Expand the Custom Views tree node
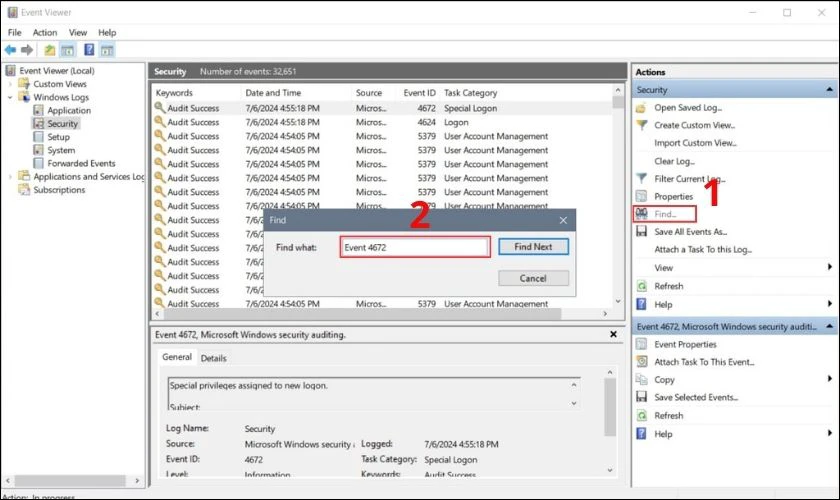 (11, 85)
